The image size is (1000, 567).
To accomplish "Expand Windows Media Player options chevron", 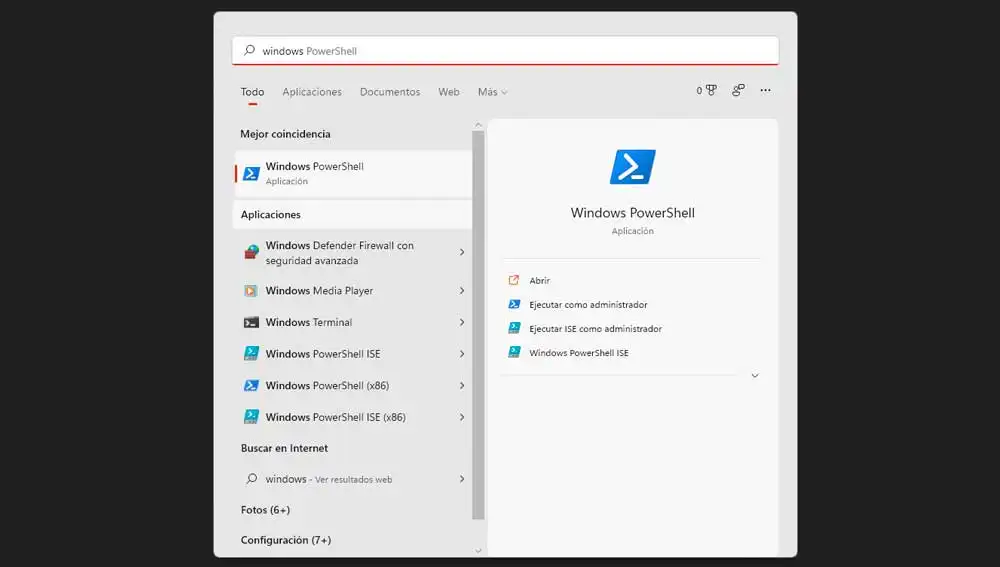I will tap(462, 291).
